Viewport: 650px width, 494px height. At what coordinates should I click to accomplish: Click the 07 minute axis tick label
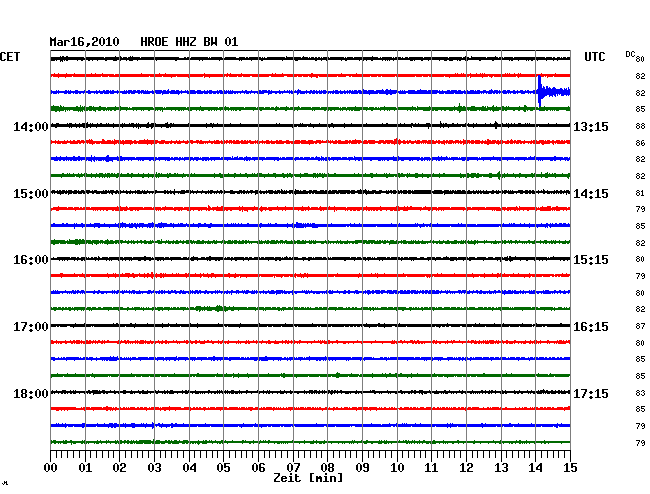tap(293, 468)
